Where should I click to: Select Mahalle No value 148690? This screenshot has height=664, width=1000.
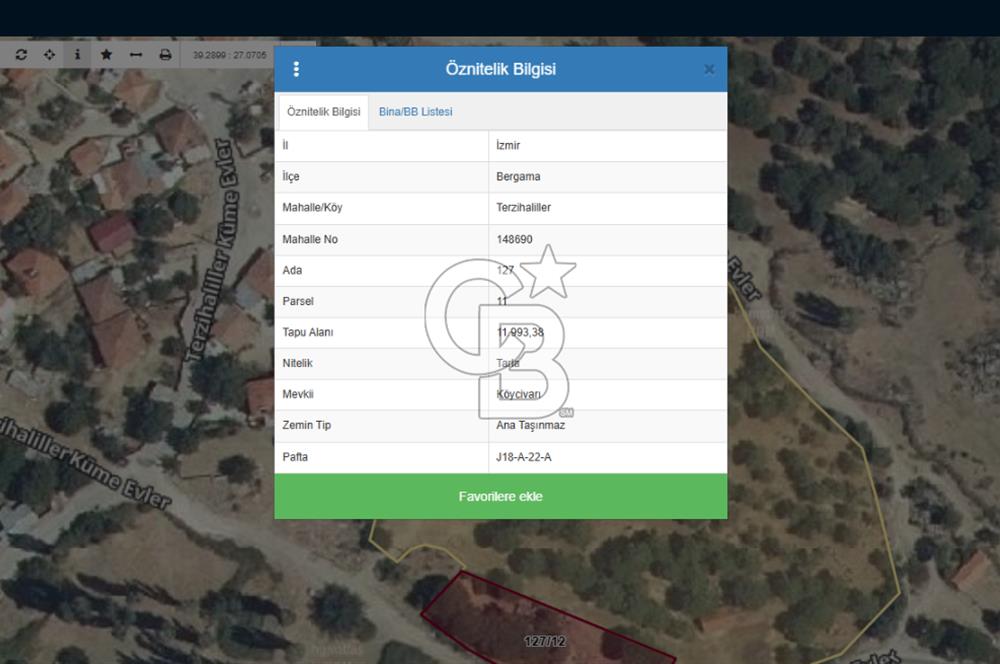(x=514, y=239)
